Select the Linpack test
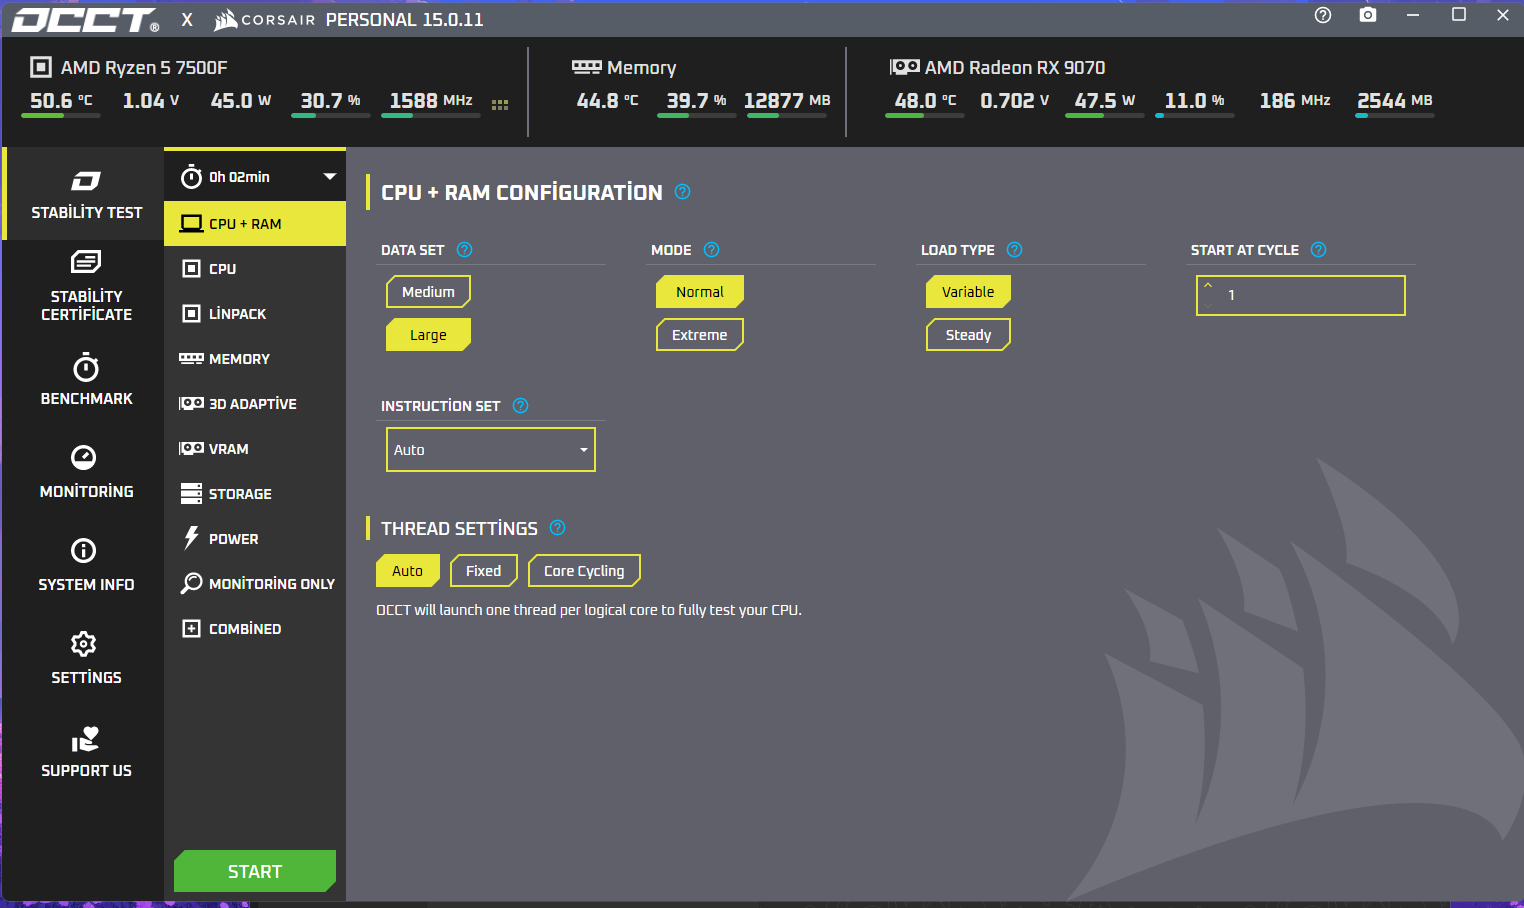This screenshot has height=908, width=1524. click(x=255, y=314)
